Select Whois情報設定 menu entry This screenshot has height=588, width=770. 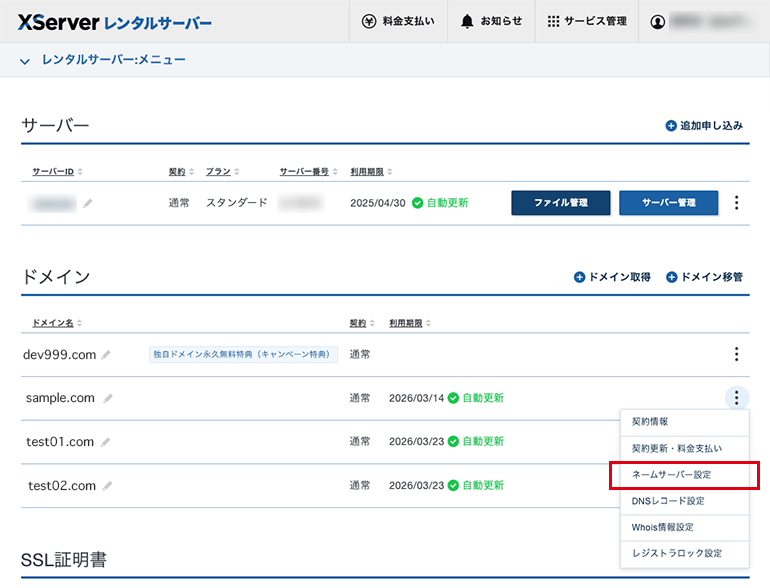[685, 528]
